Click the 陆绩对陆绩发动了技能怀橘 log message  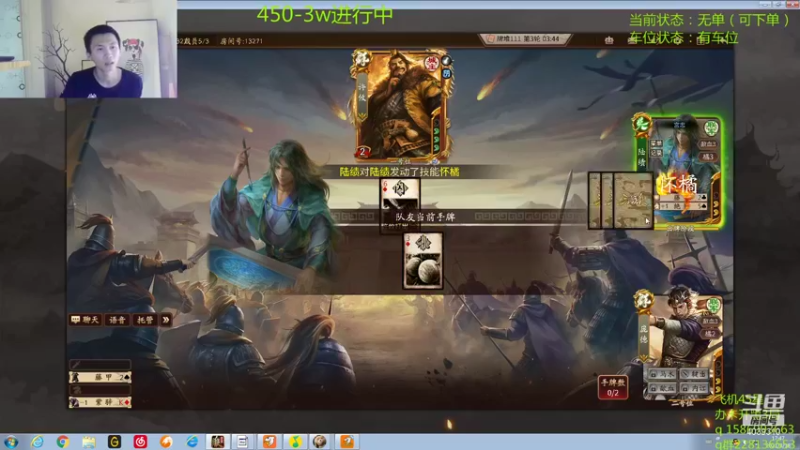click(399, 172)
